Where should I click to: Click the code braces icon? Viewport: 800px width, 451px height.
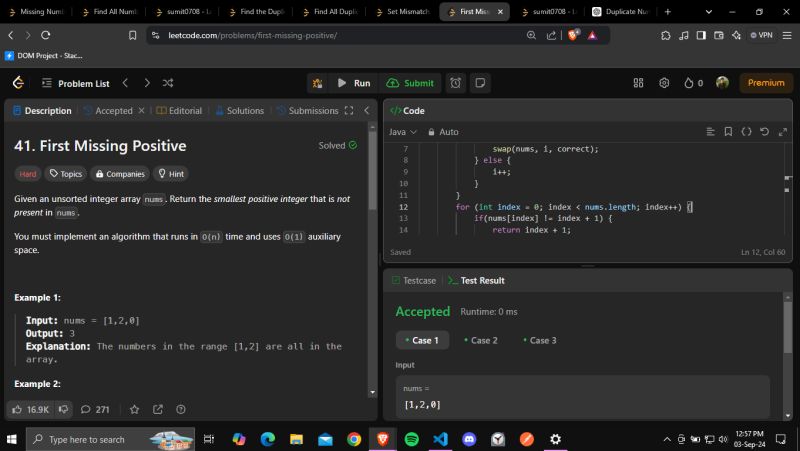[x=746, y=132]
